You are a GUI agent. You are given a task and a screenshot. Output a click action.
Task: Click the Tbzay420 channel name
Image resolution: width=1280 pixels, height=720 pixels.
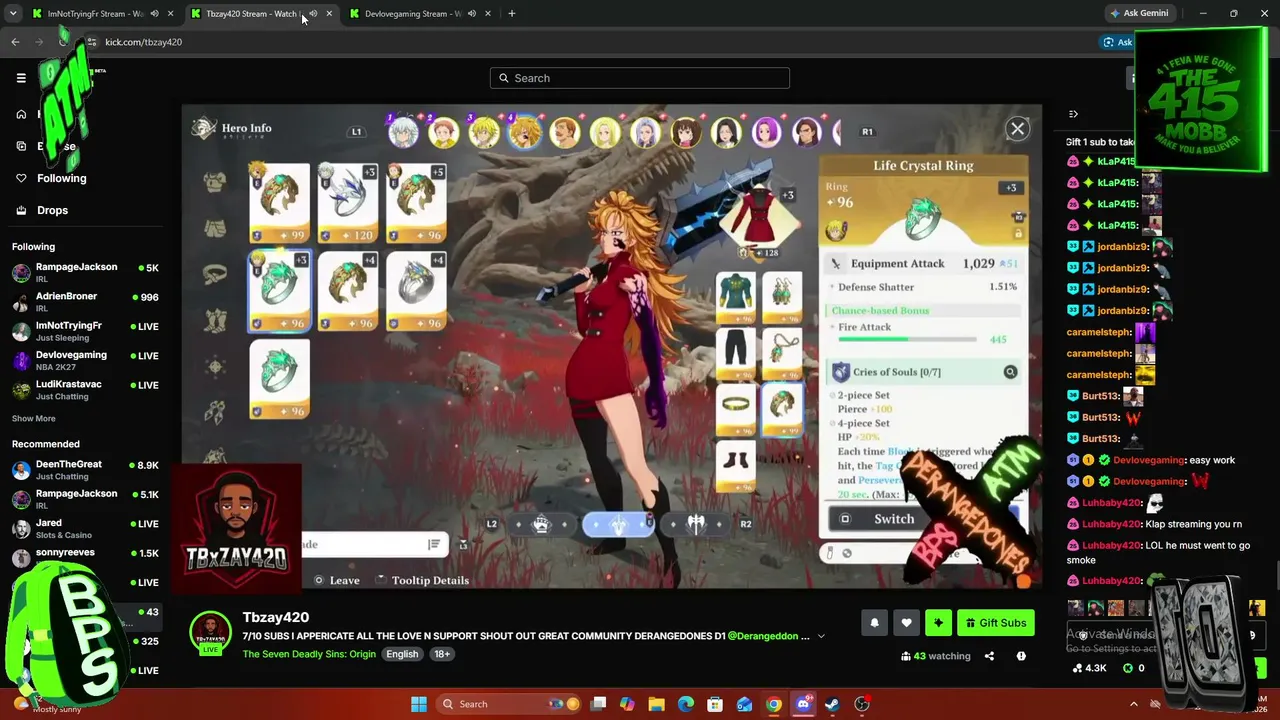coord(276,617)
